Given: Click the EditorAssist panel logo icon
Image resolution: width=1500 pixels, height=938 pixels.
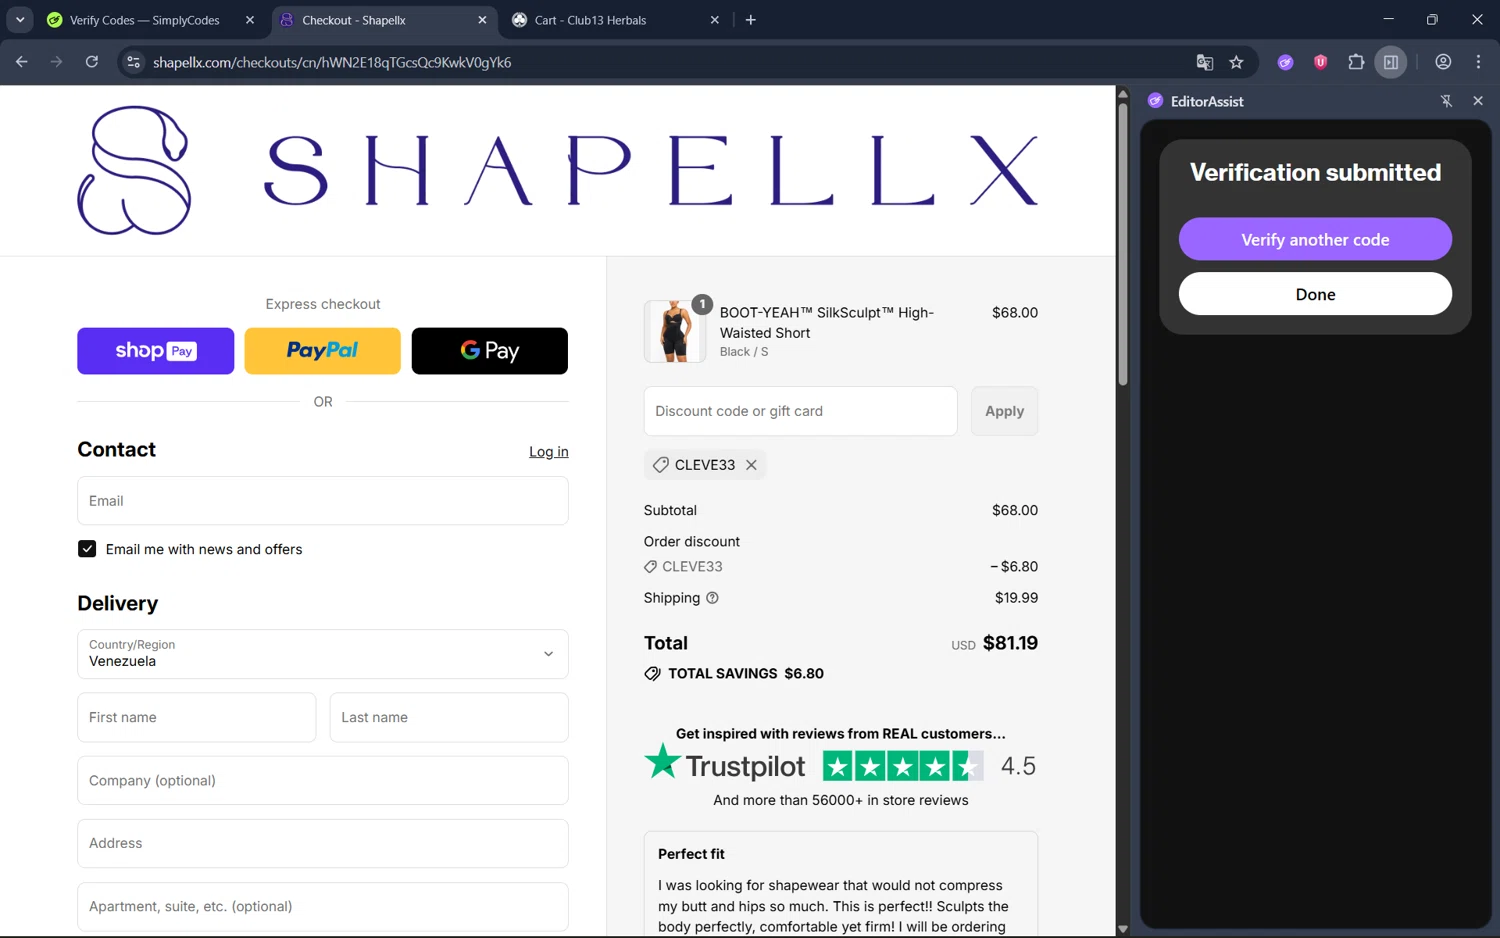Looking at the screenshot, I should [x=1155, y=101].
